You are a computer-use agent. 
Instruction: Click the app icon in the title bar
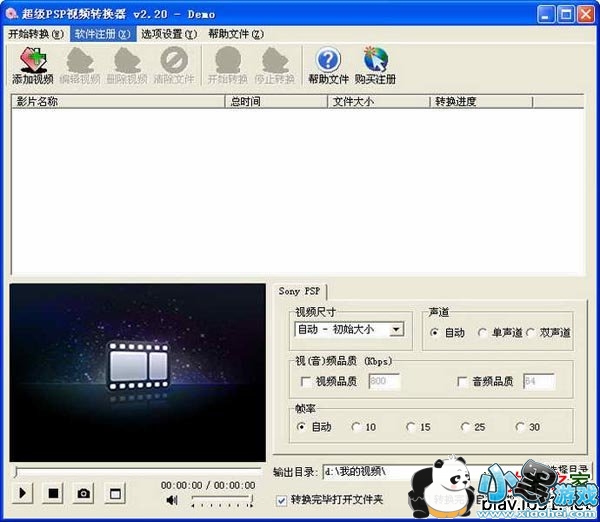[11, 14]
